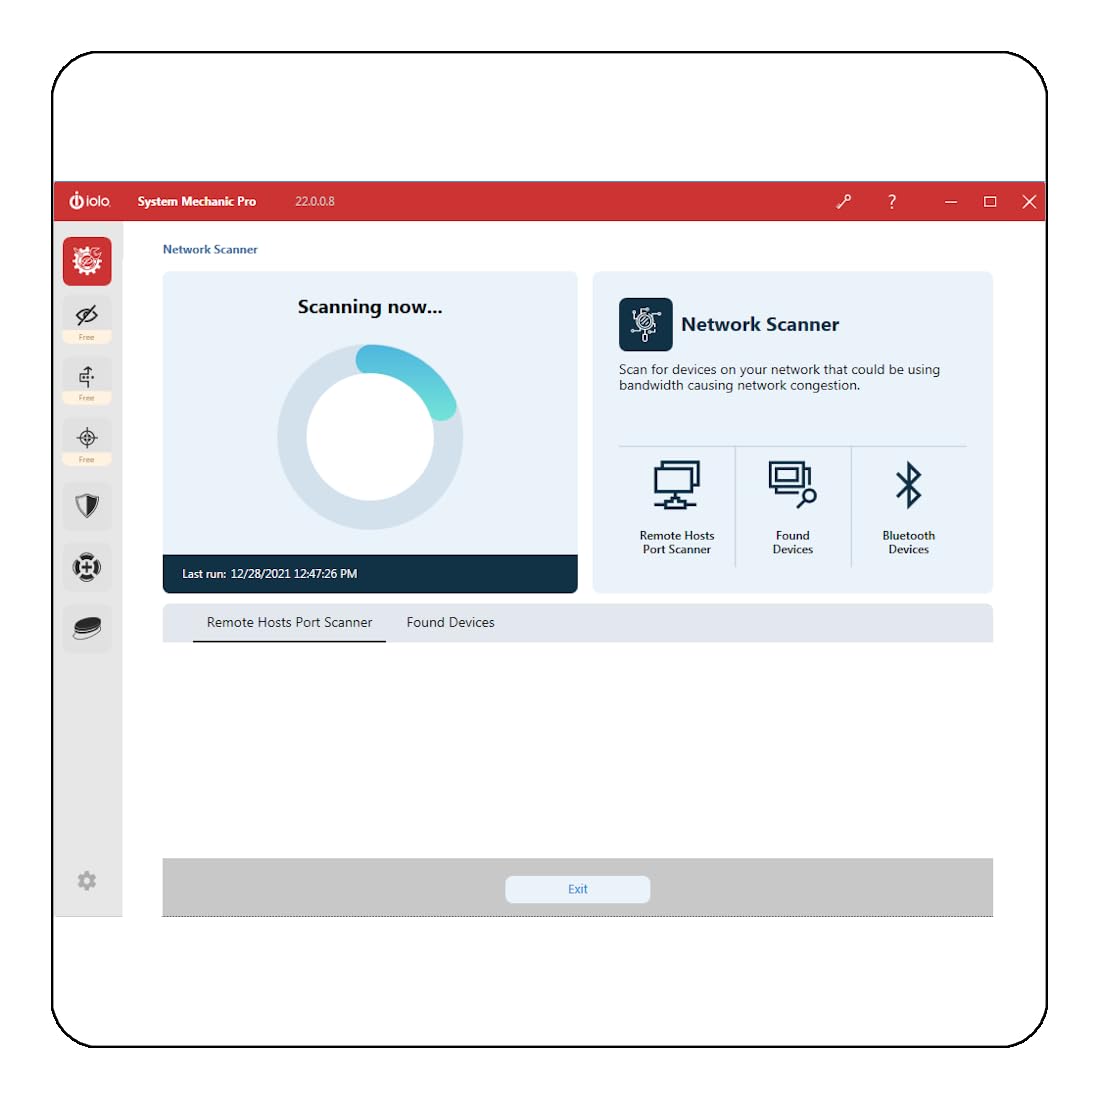1099x1099 pixels.
Task: Click the iolo logo in title bar
Action: 90,201
